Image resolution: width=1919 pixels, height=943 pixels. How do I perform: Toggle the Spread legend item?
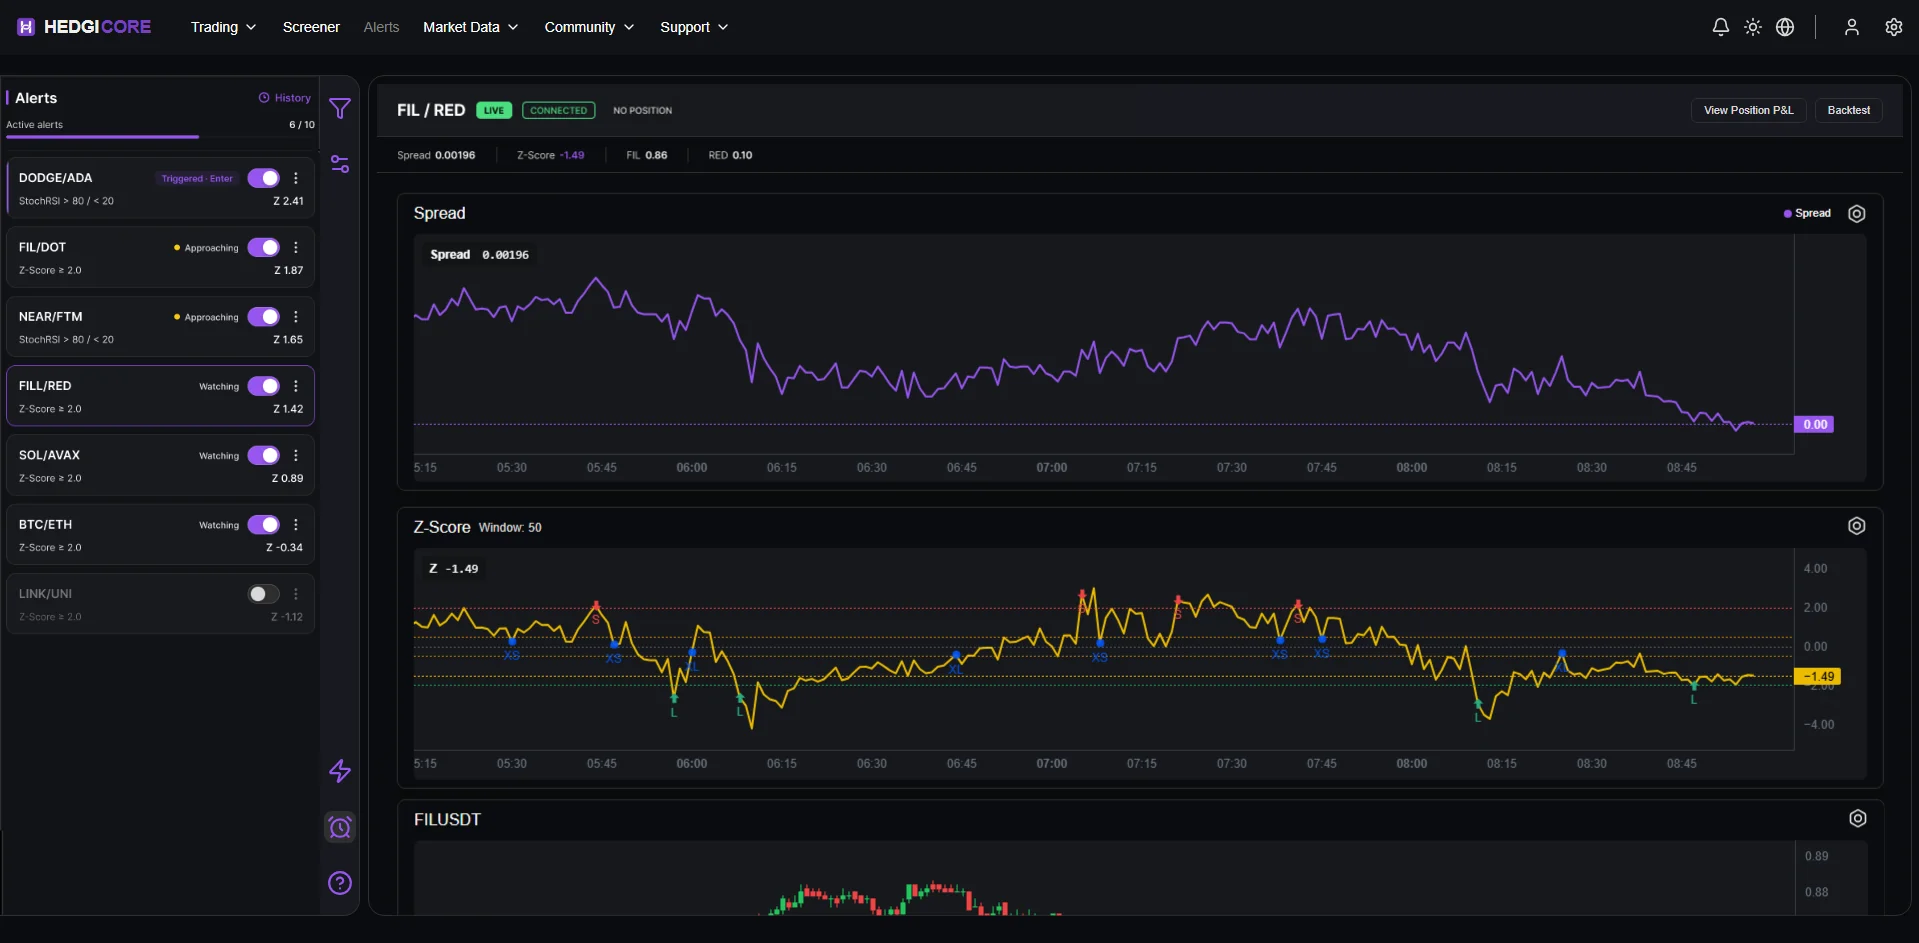1807,213
